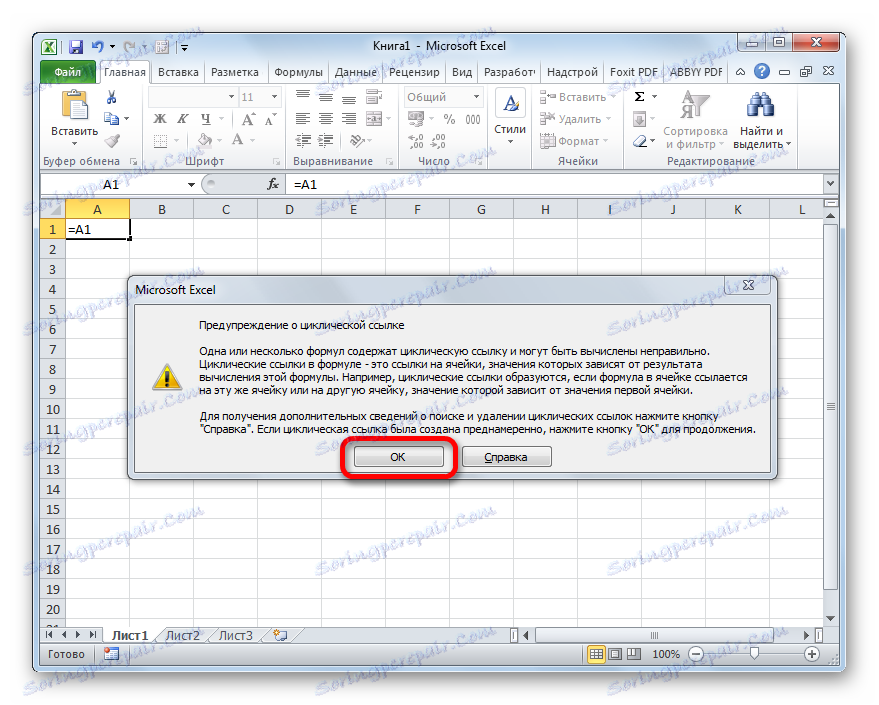Screen dimensions: 879x705
Task: Open the font size 11 dropdown
Action: coord(274,97)
